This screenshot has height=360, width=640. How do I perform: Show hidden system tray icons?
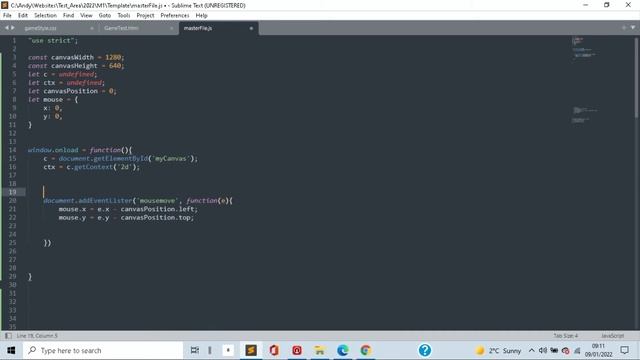point(531,350)
